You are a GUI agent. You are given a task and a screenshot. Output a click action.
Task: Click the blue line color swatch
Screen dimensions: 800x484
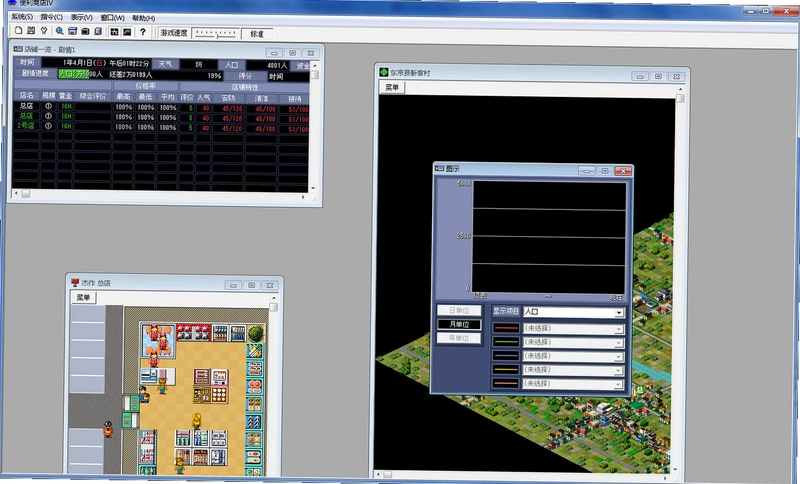506,355
